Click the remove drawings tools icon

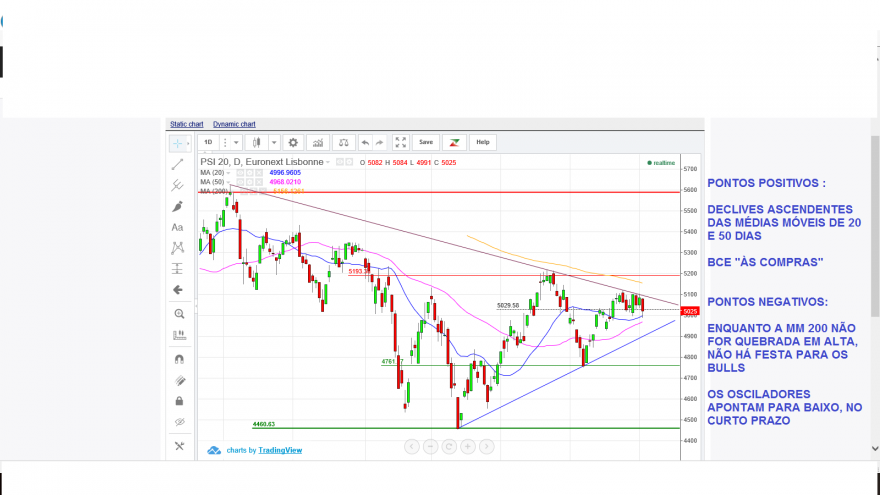179,446
